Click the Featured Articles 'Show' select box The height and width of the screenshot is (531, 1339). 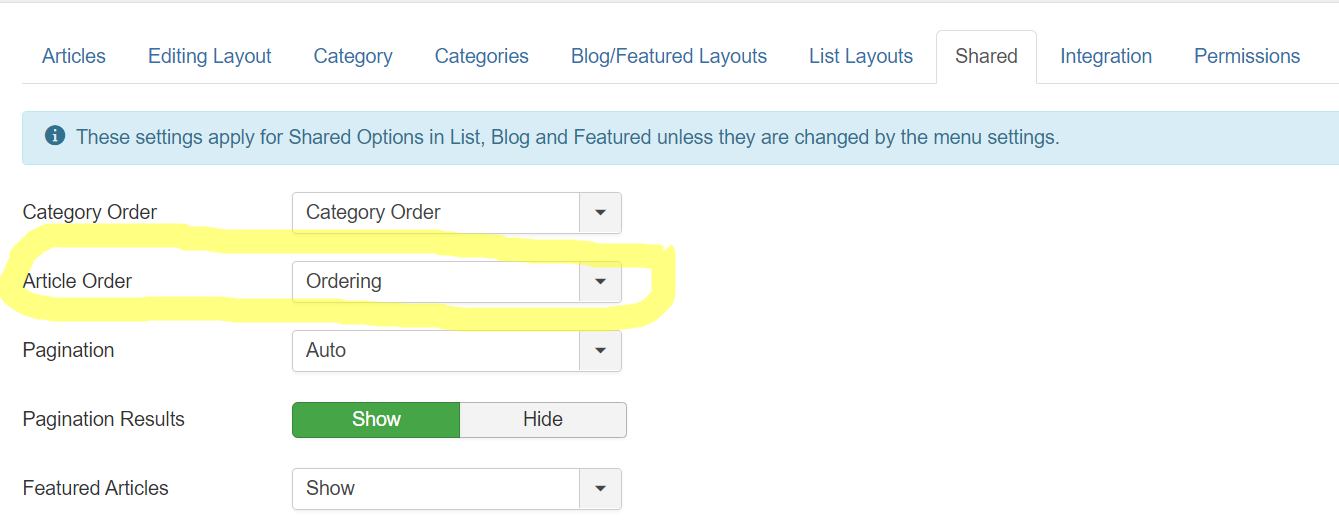(x=436, y=489)
